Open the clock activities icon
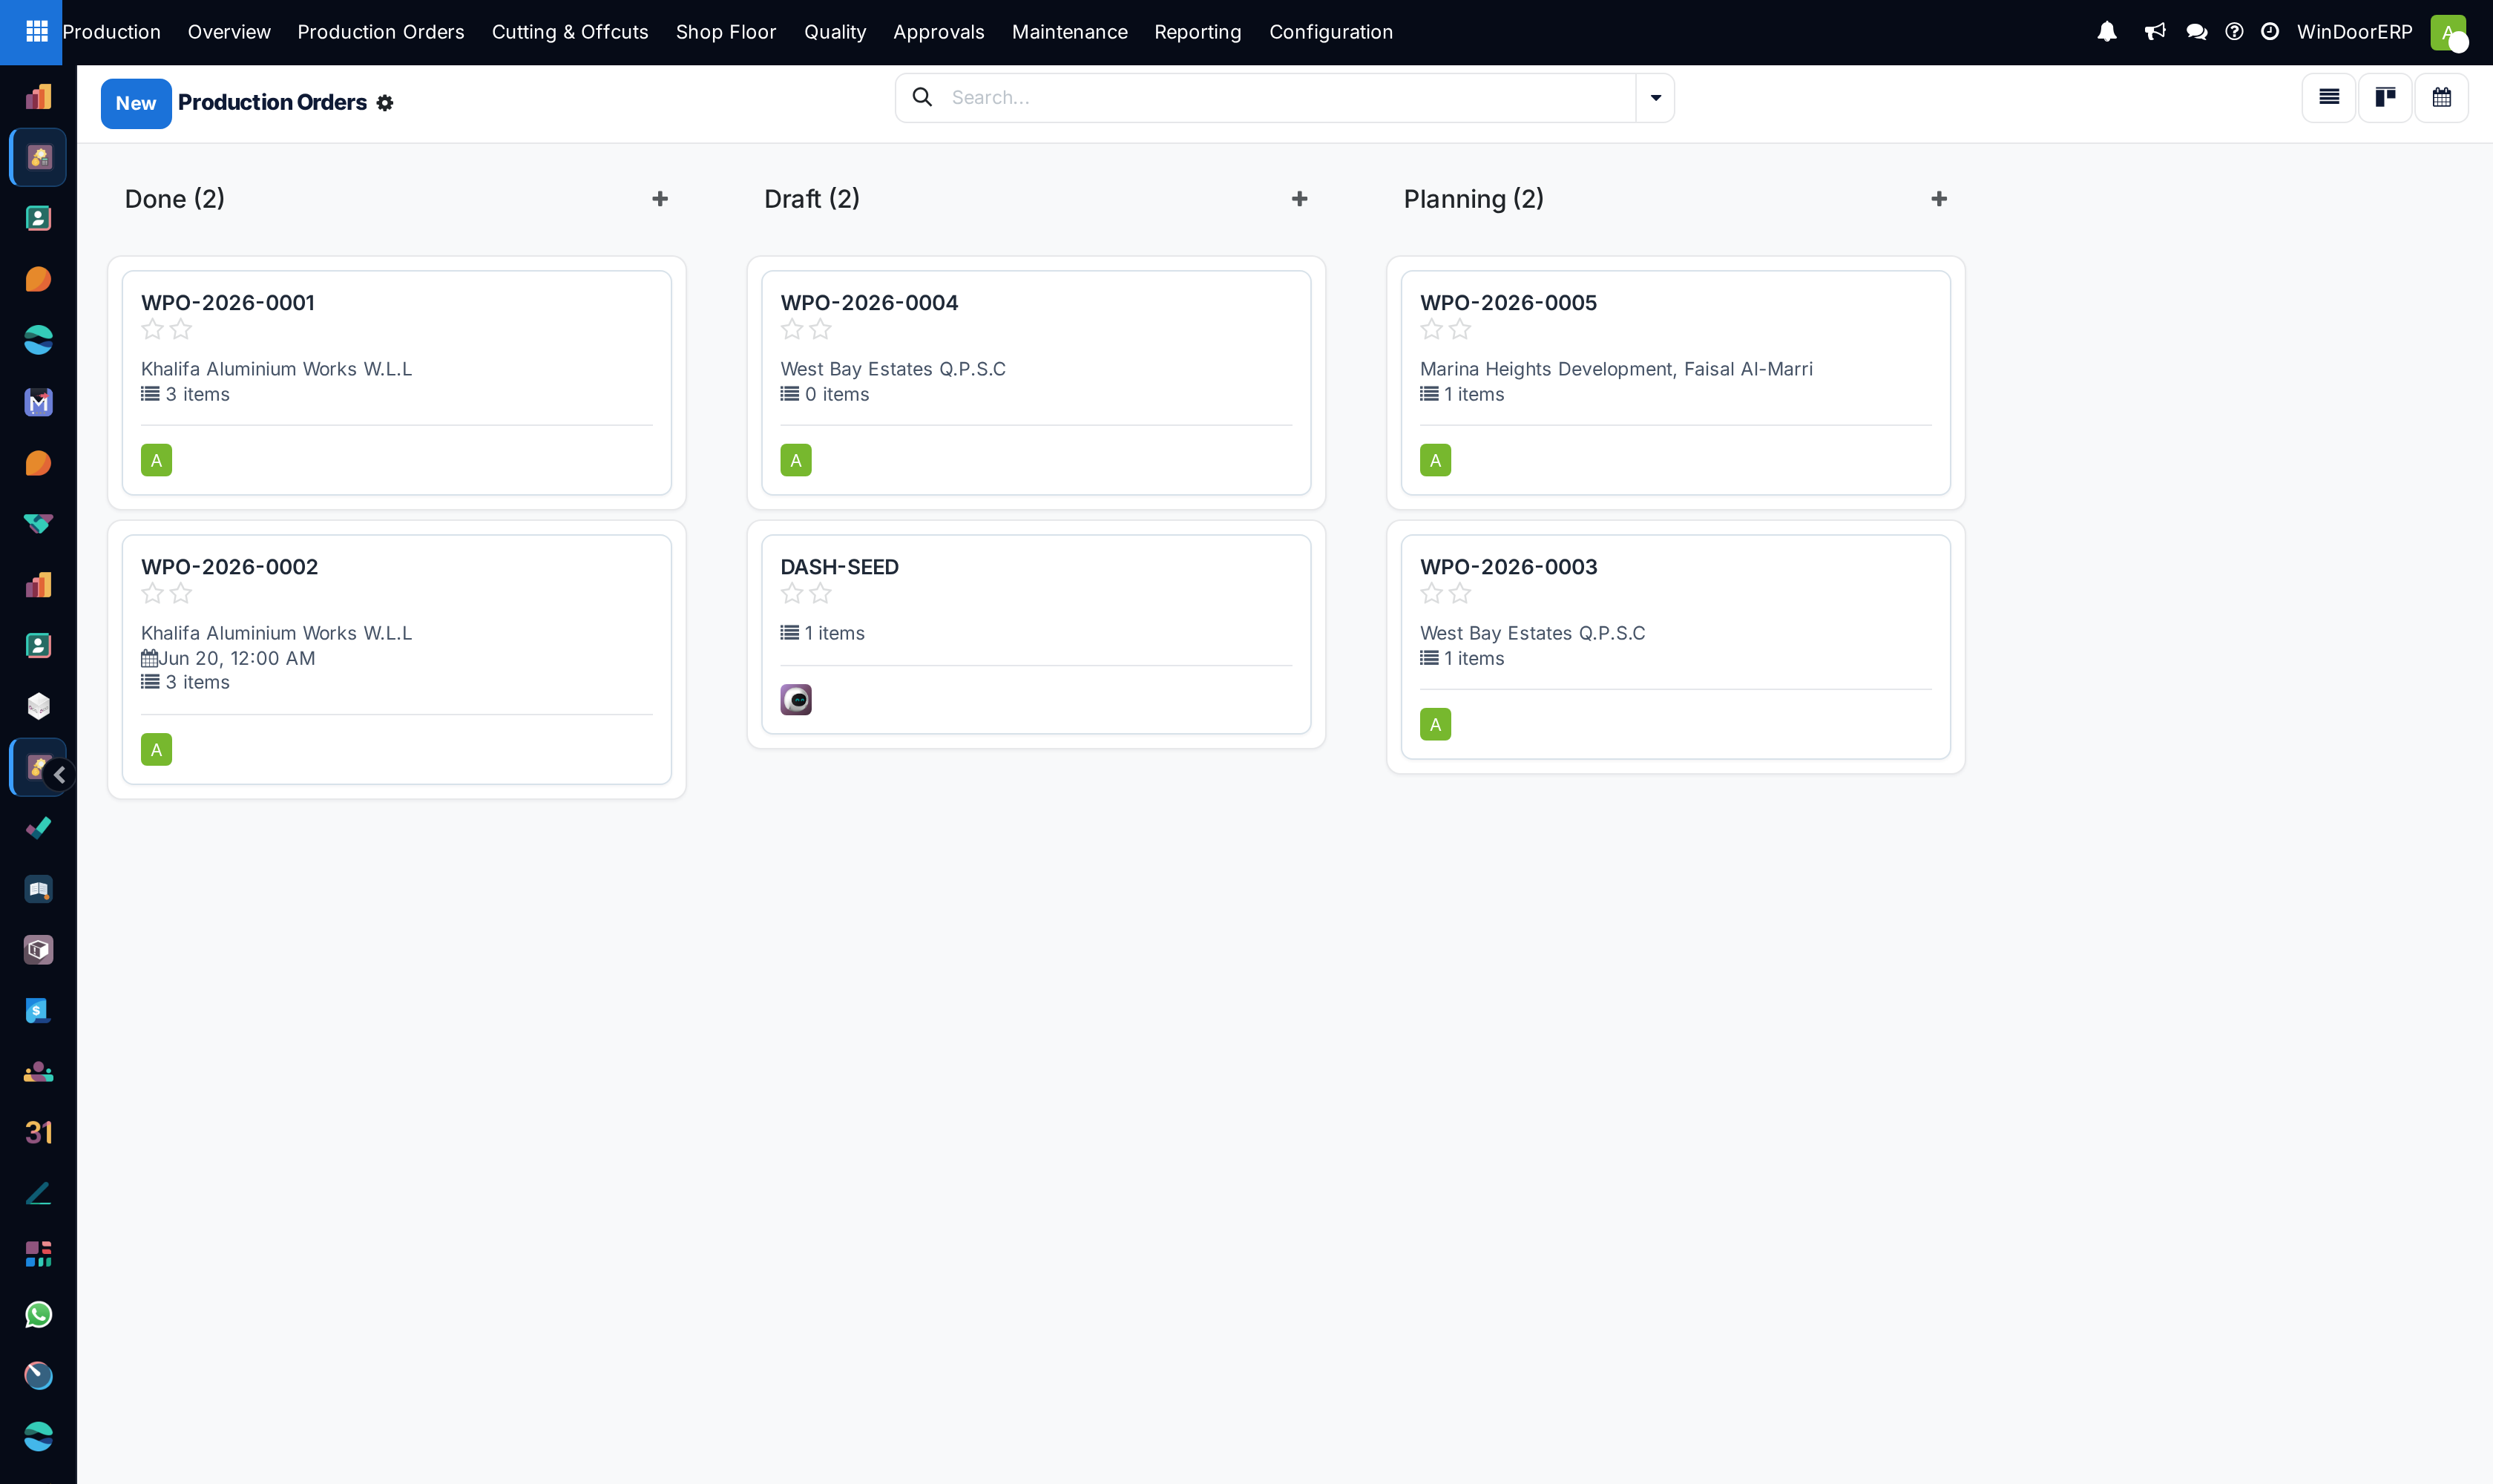 click(2270, 32)
